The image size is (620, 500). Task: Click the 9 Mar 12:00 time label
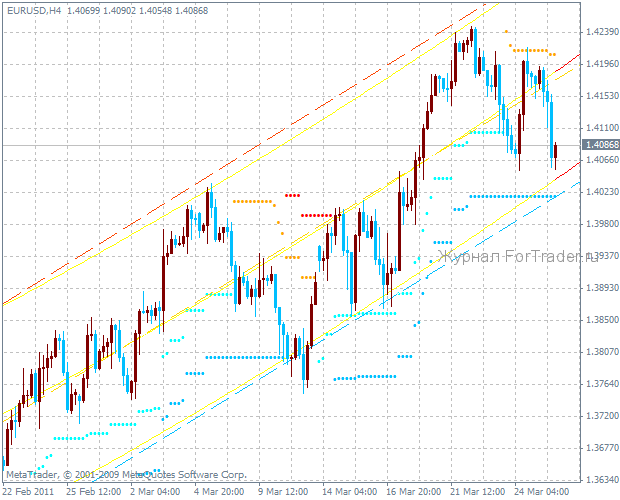point(283,492)
